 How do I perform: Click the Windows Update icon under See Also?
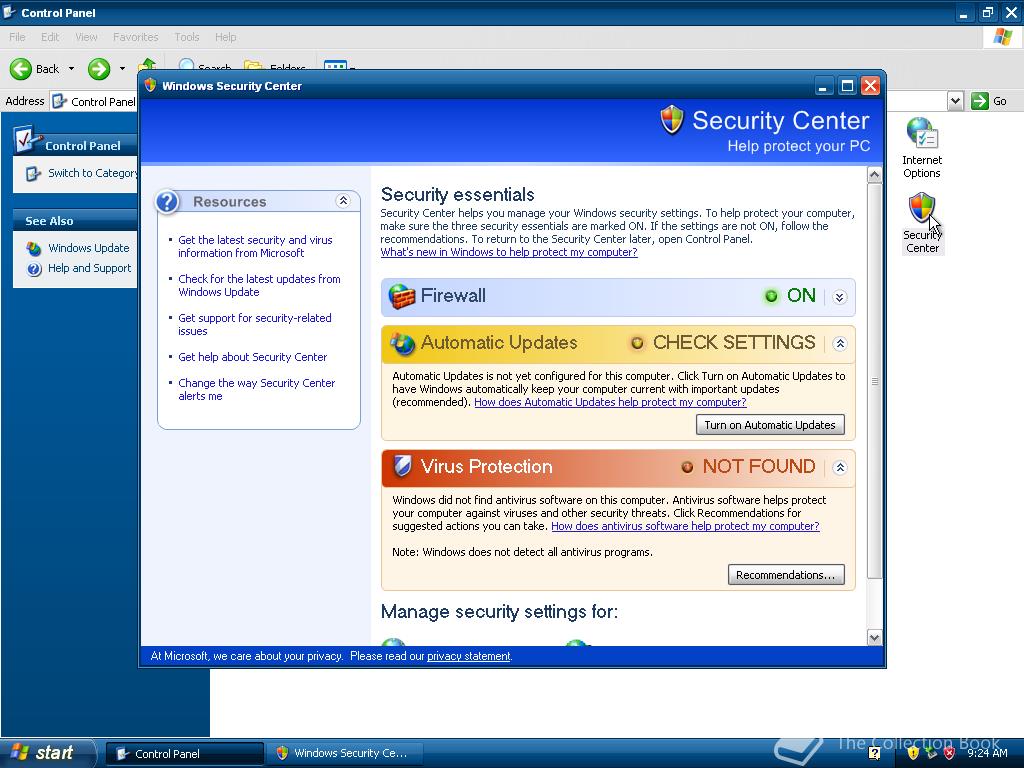[33, 249]
